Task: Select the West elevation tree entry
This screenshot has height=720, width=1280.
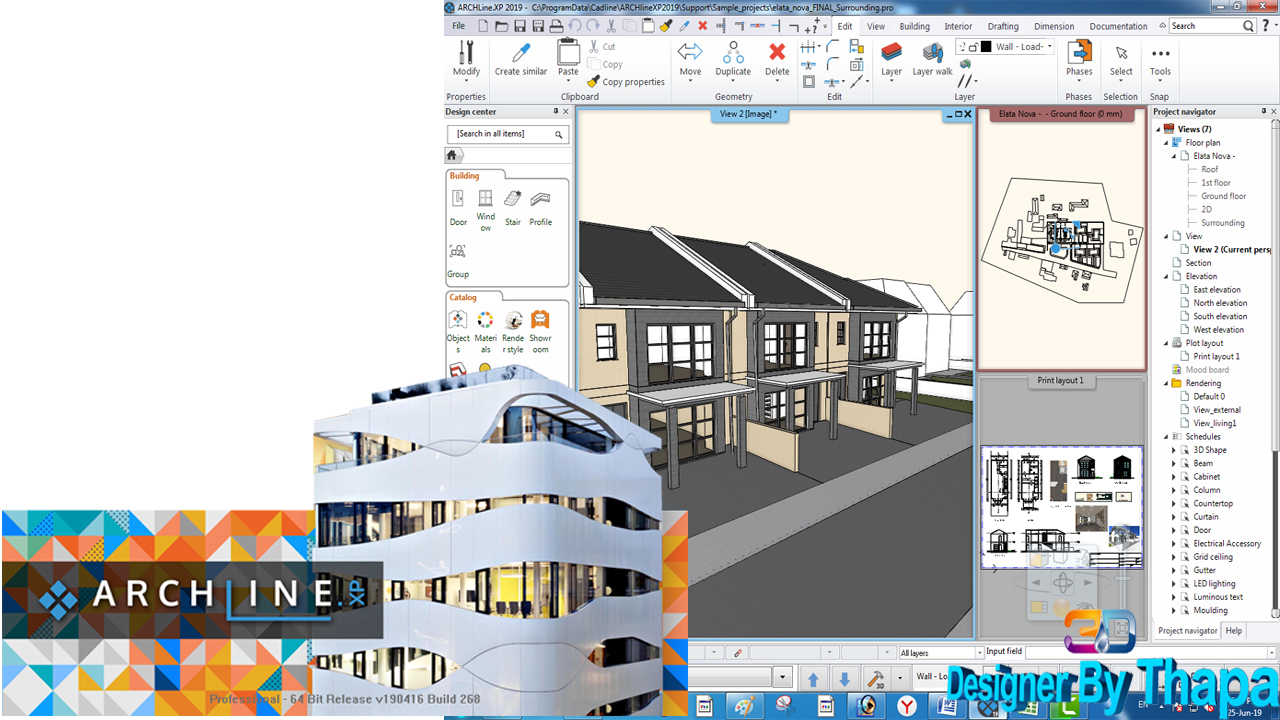Action: click(x=1218, y=330)
